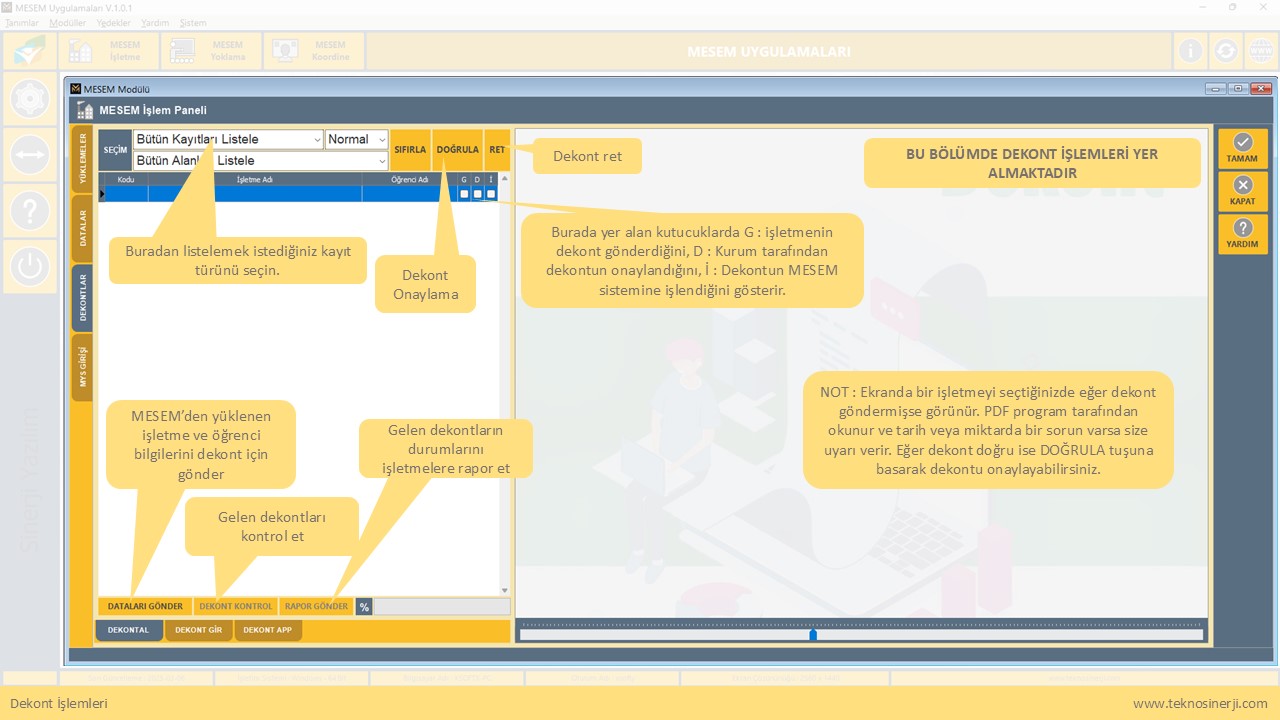Open YARDIM help icon in right panel

pyautogui.click(x=1243, y=229)
